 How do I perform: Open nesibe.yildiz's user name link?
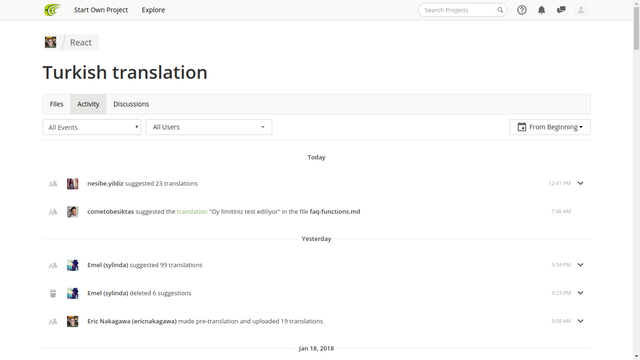coord(105,184)
